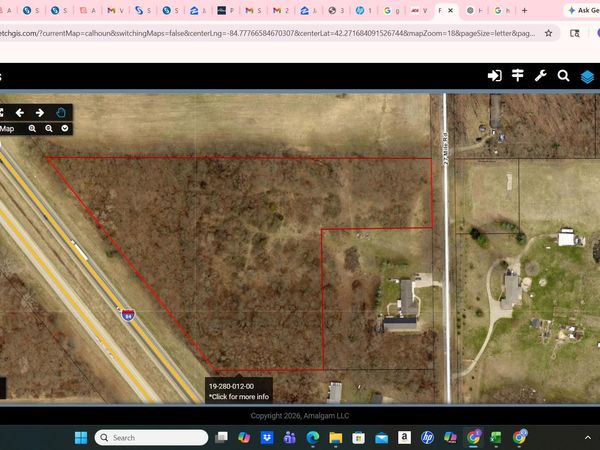600x450 pixels.
Task: Open the signpost directions tool
Action: 518,75
